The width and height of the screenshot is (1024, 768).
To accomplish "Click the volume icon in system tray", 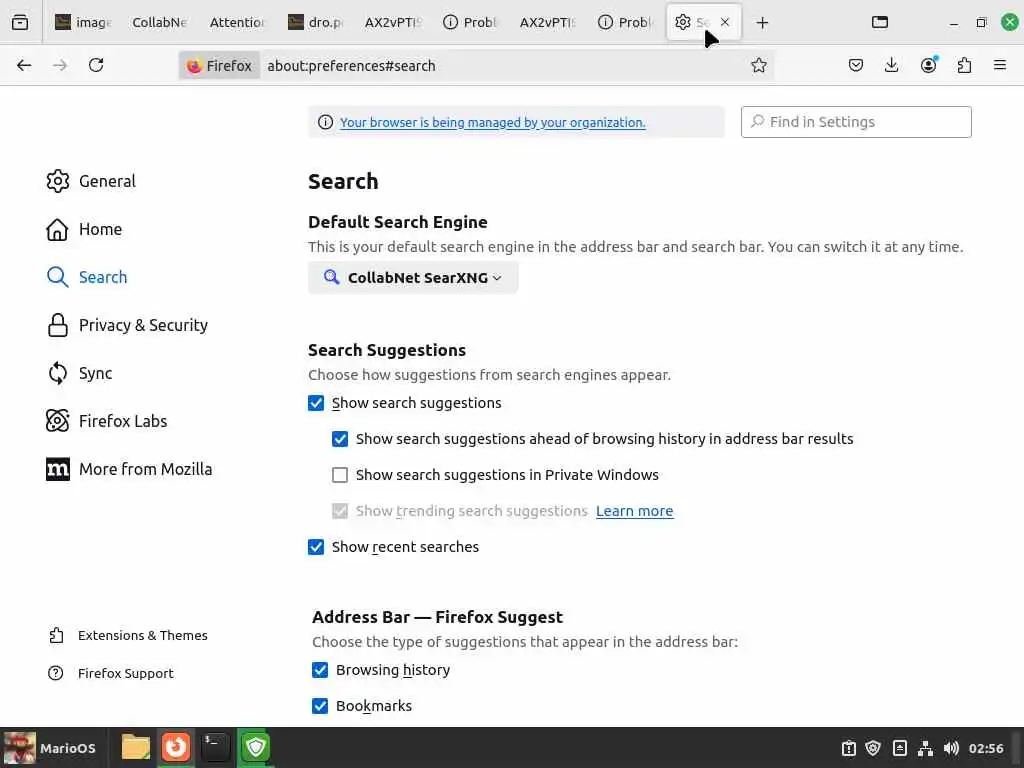I will click(951, 748).
